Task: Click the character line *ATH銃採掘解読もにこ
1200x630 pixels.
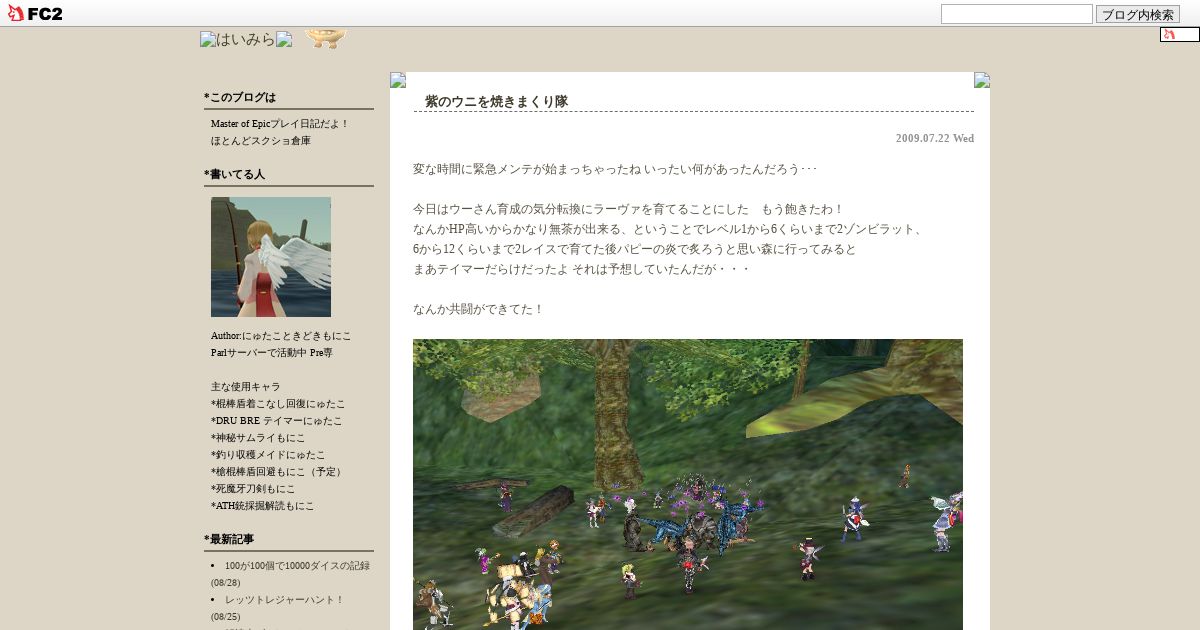Action: [262, 505]
